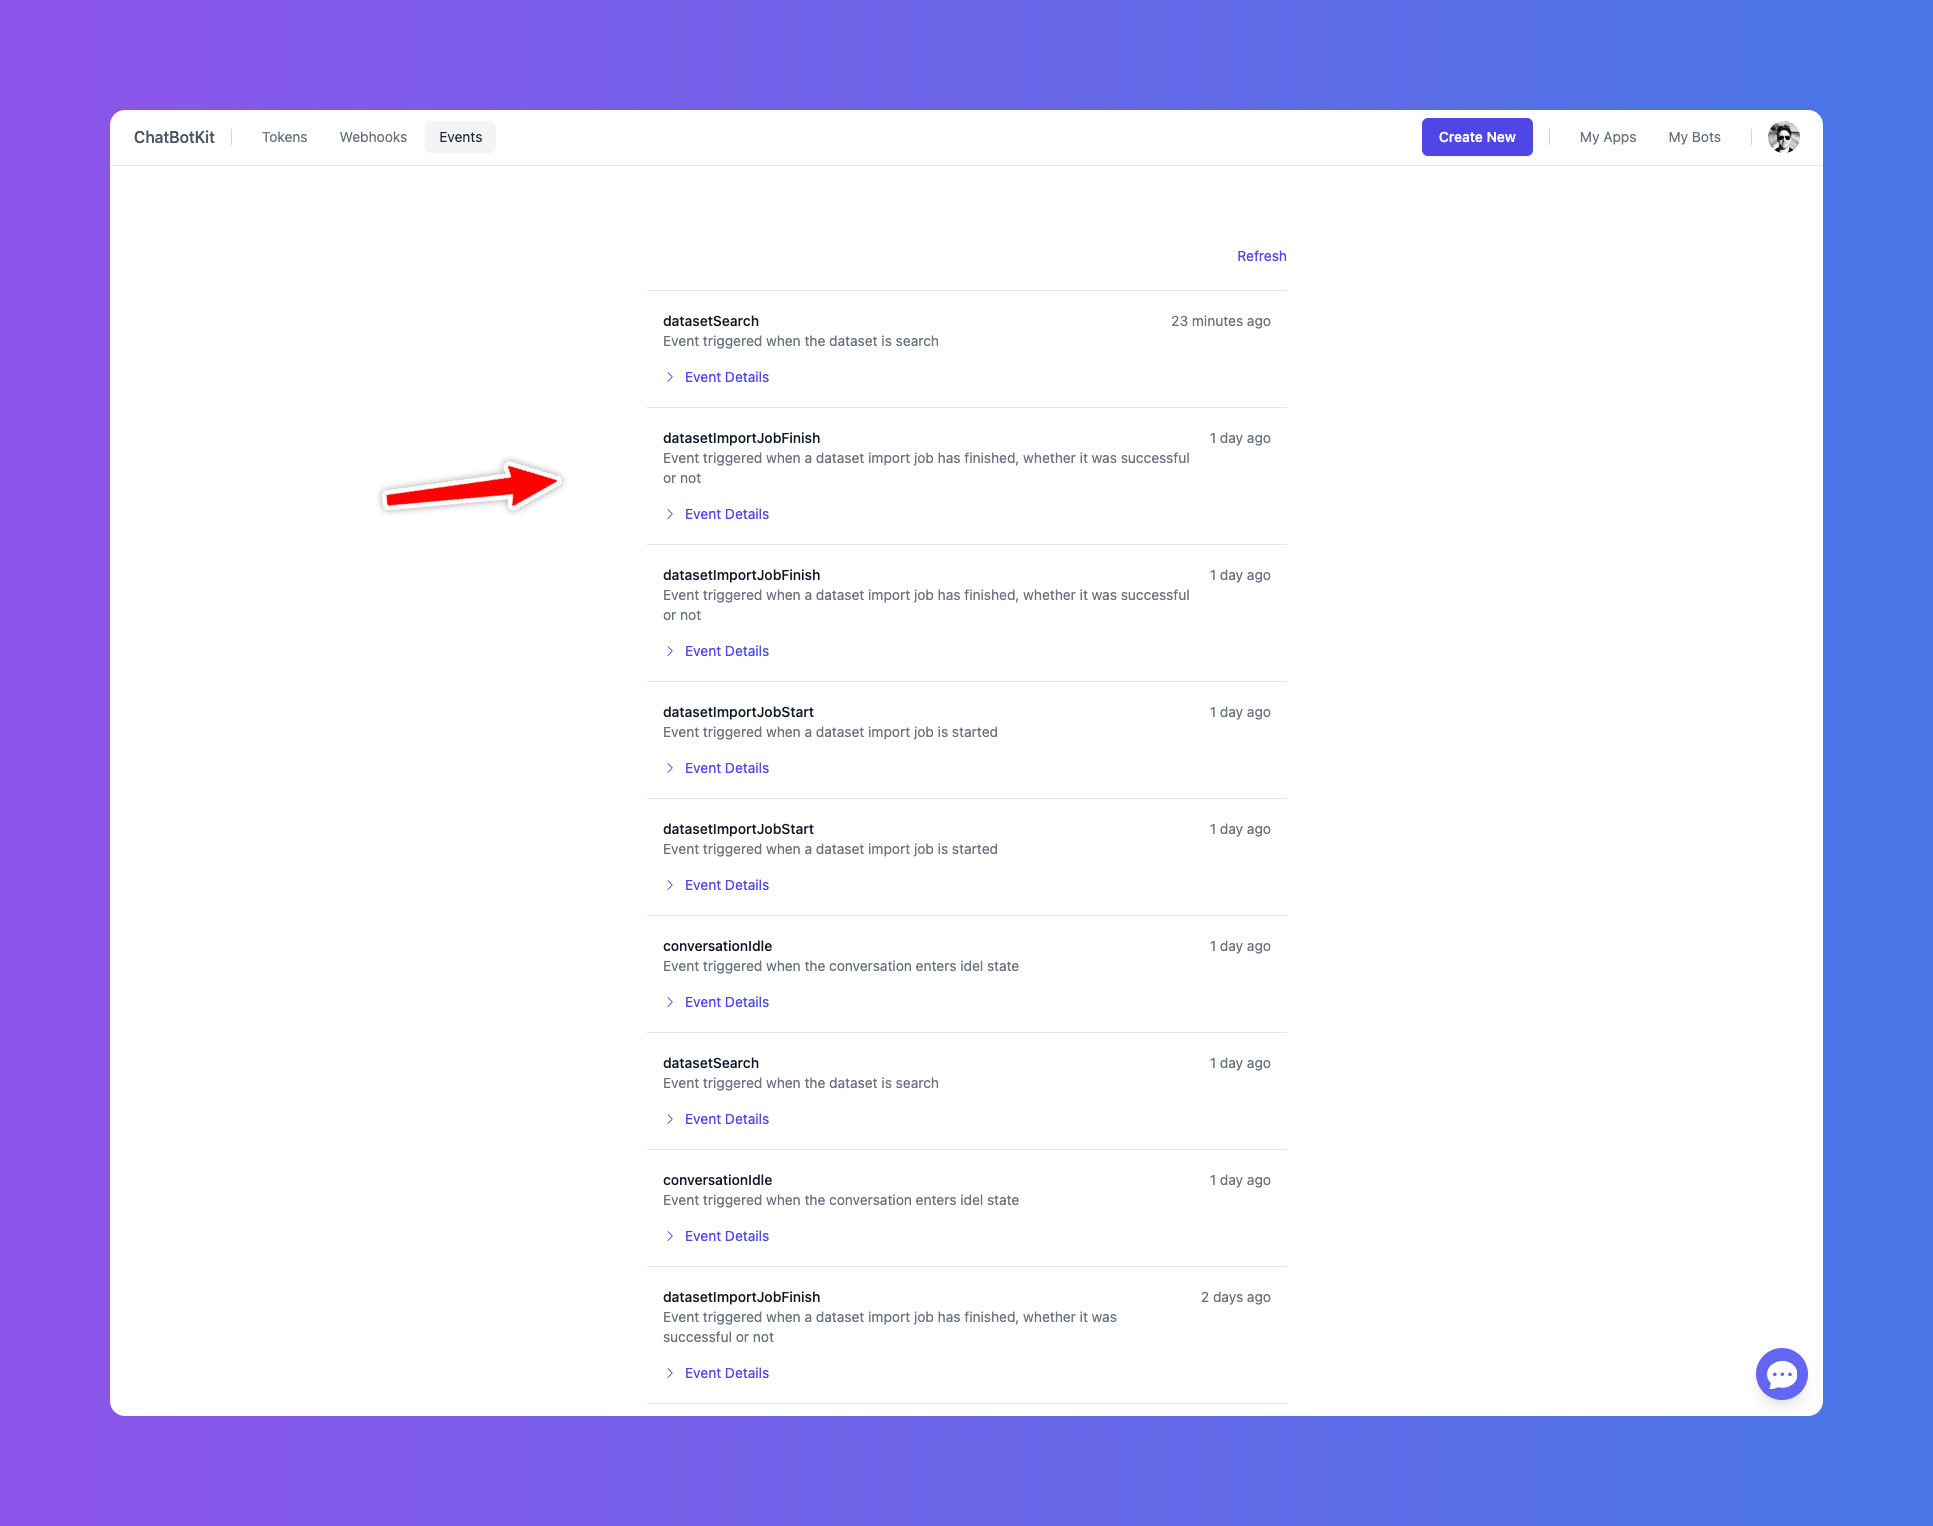Select the Events tab

point(460,137)
